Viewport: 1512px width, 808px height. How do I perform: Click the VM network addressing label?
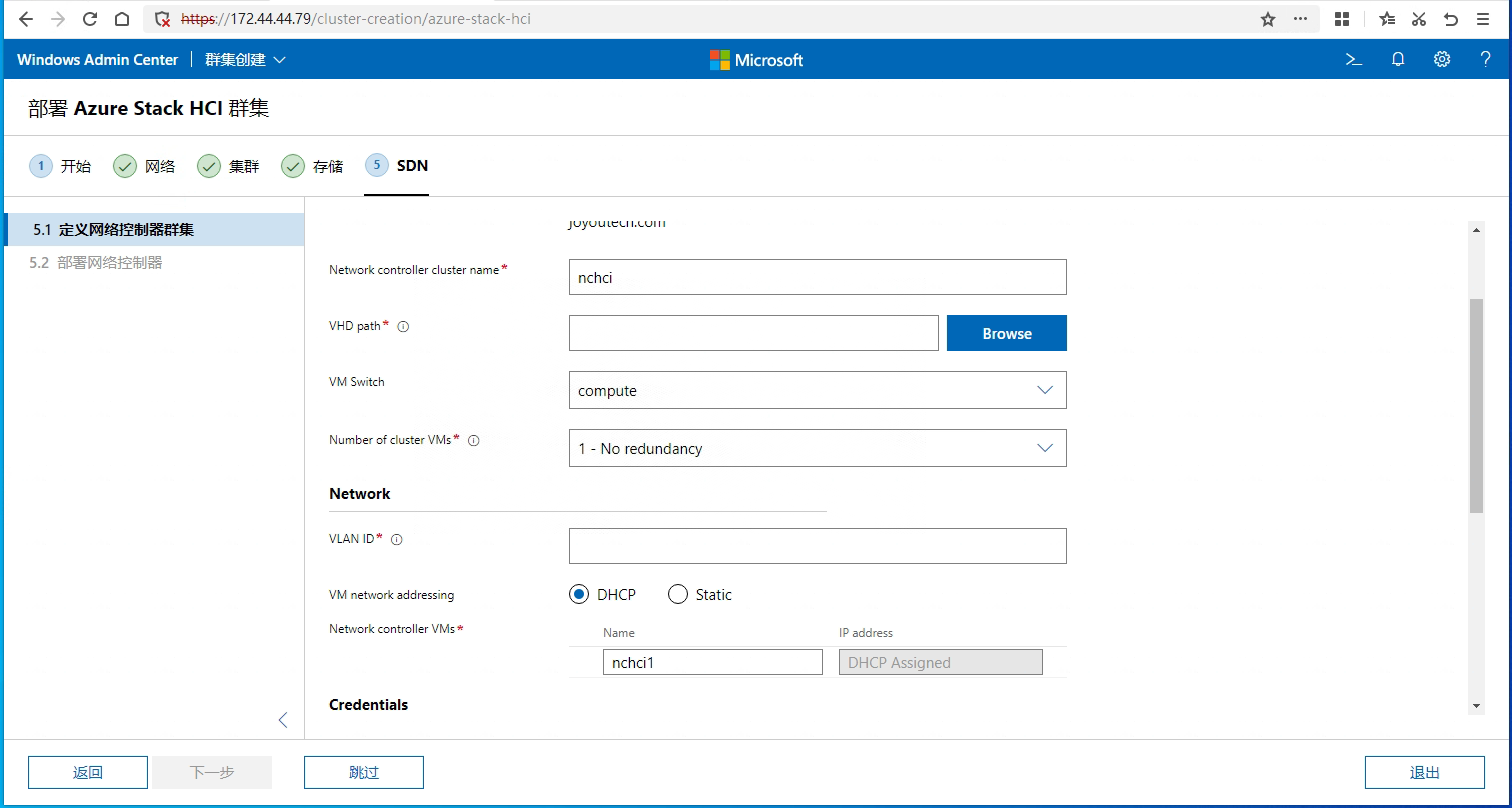click(392, 595)
